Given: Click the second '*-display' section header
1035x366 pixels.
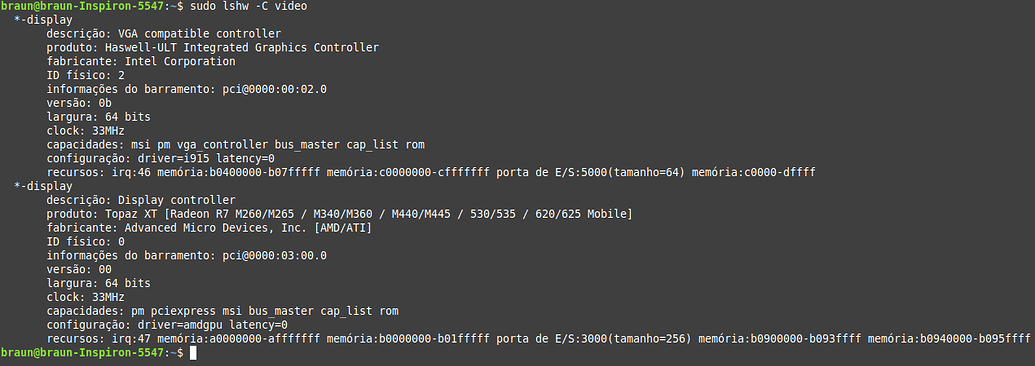Looking at the screenshot, I should (x=43, y=186).
